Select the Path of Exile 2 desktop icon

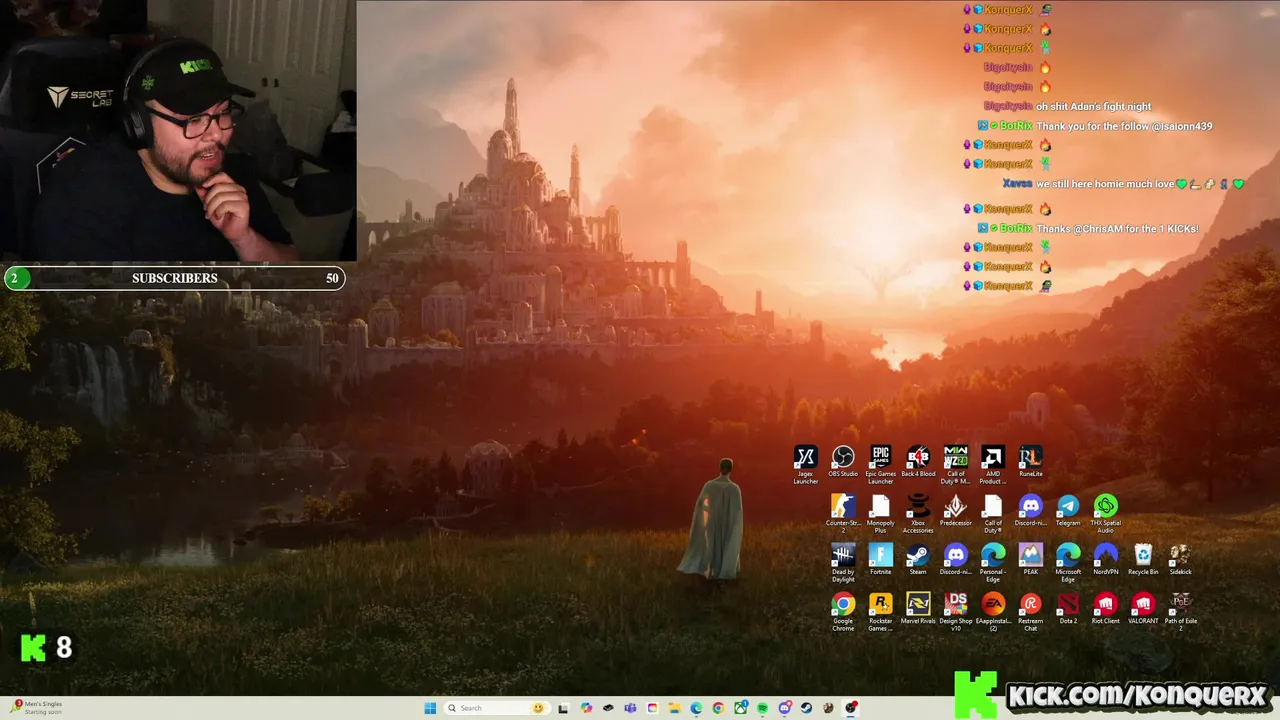point(1180,612)
